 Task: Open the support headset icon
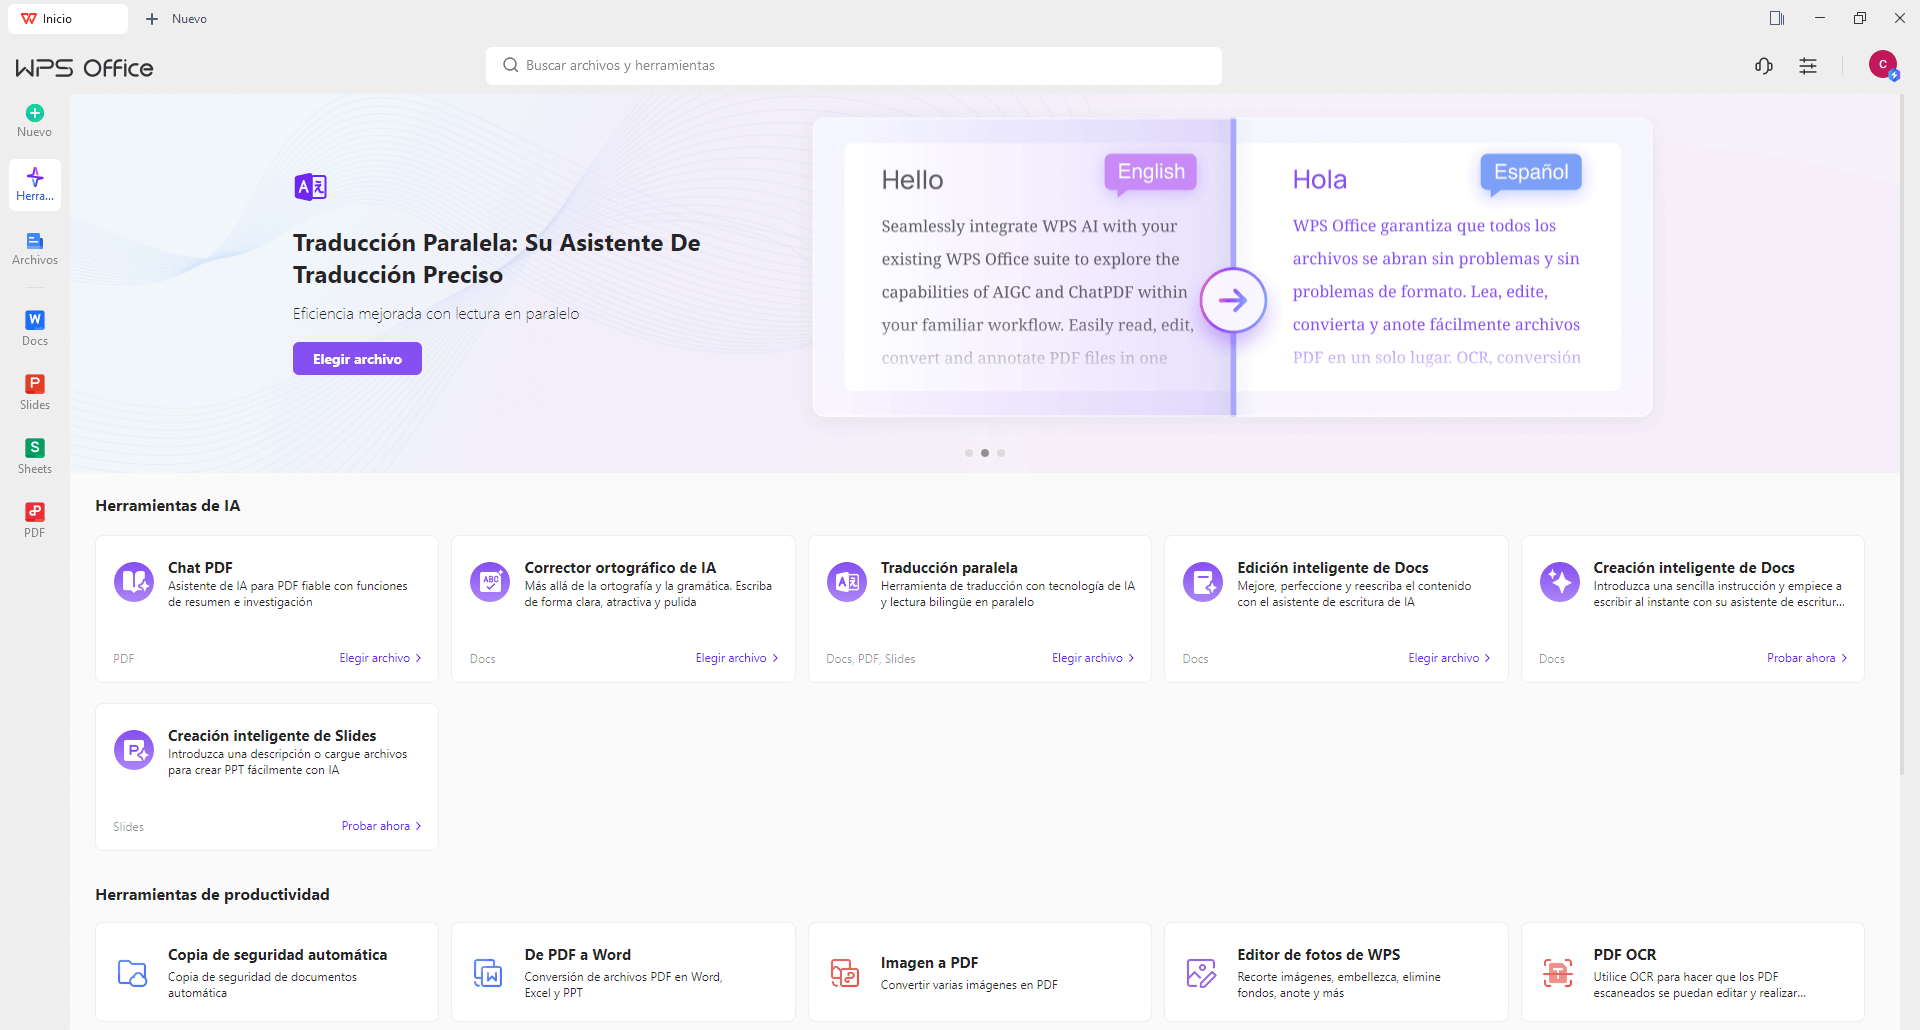click(1764, 66)
